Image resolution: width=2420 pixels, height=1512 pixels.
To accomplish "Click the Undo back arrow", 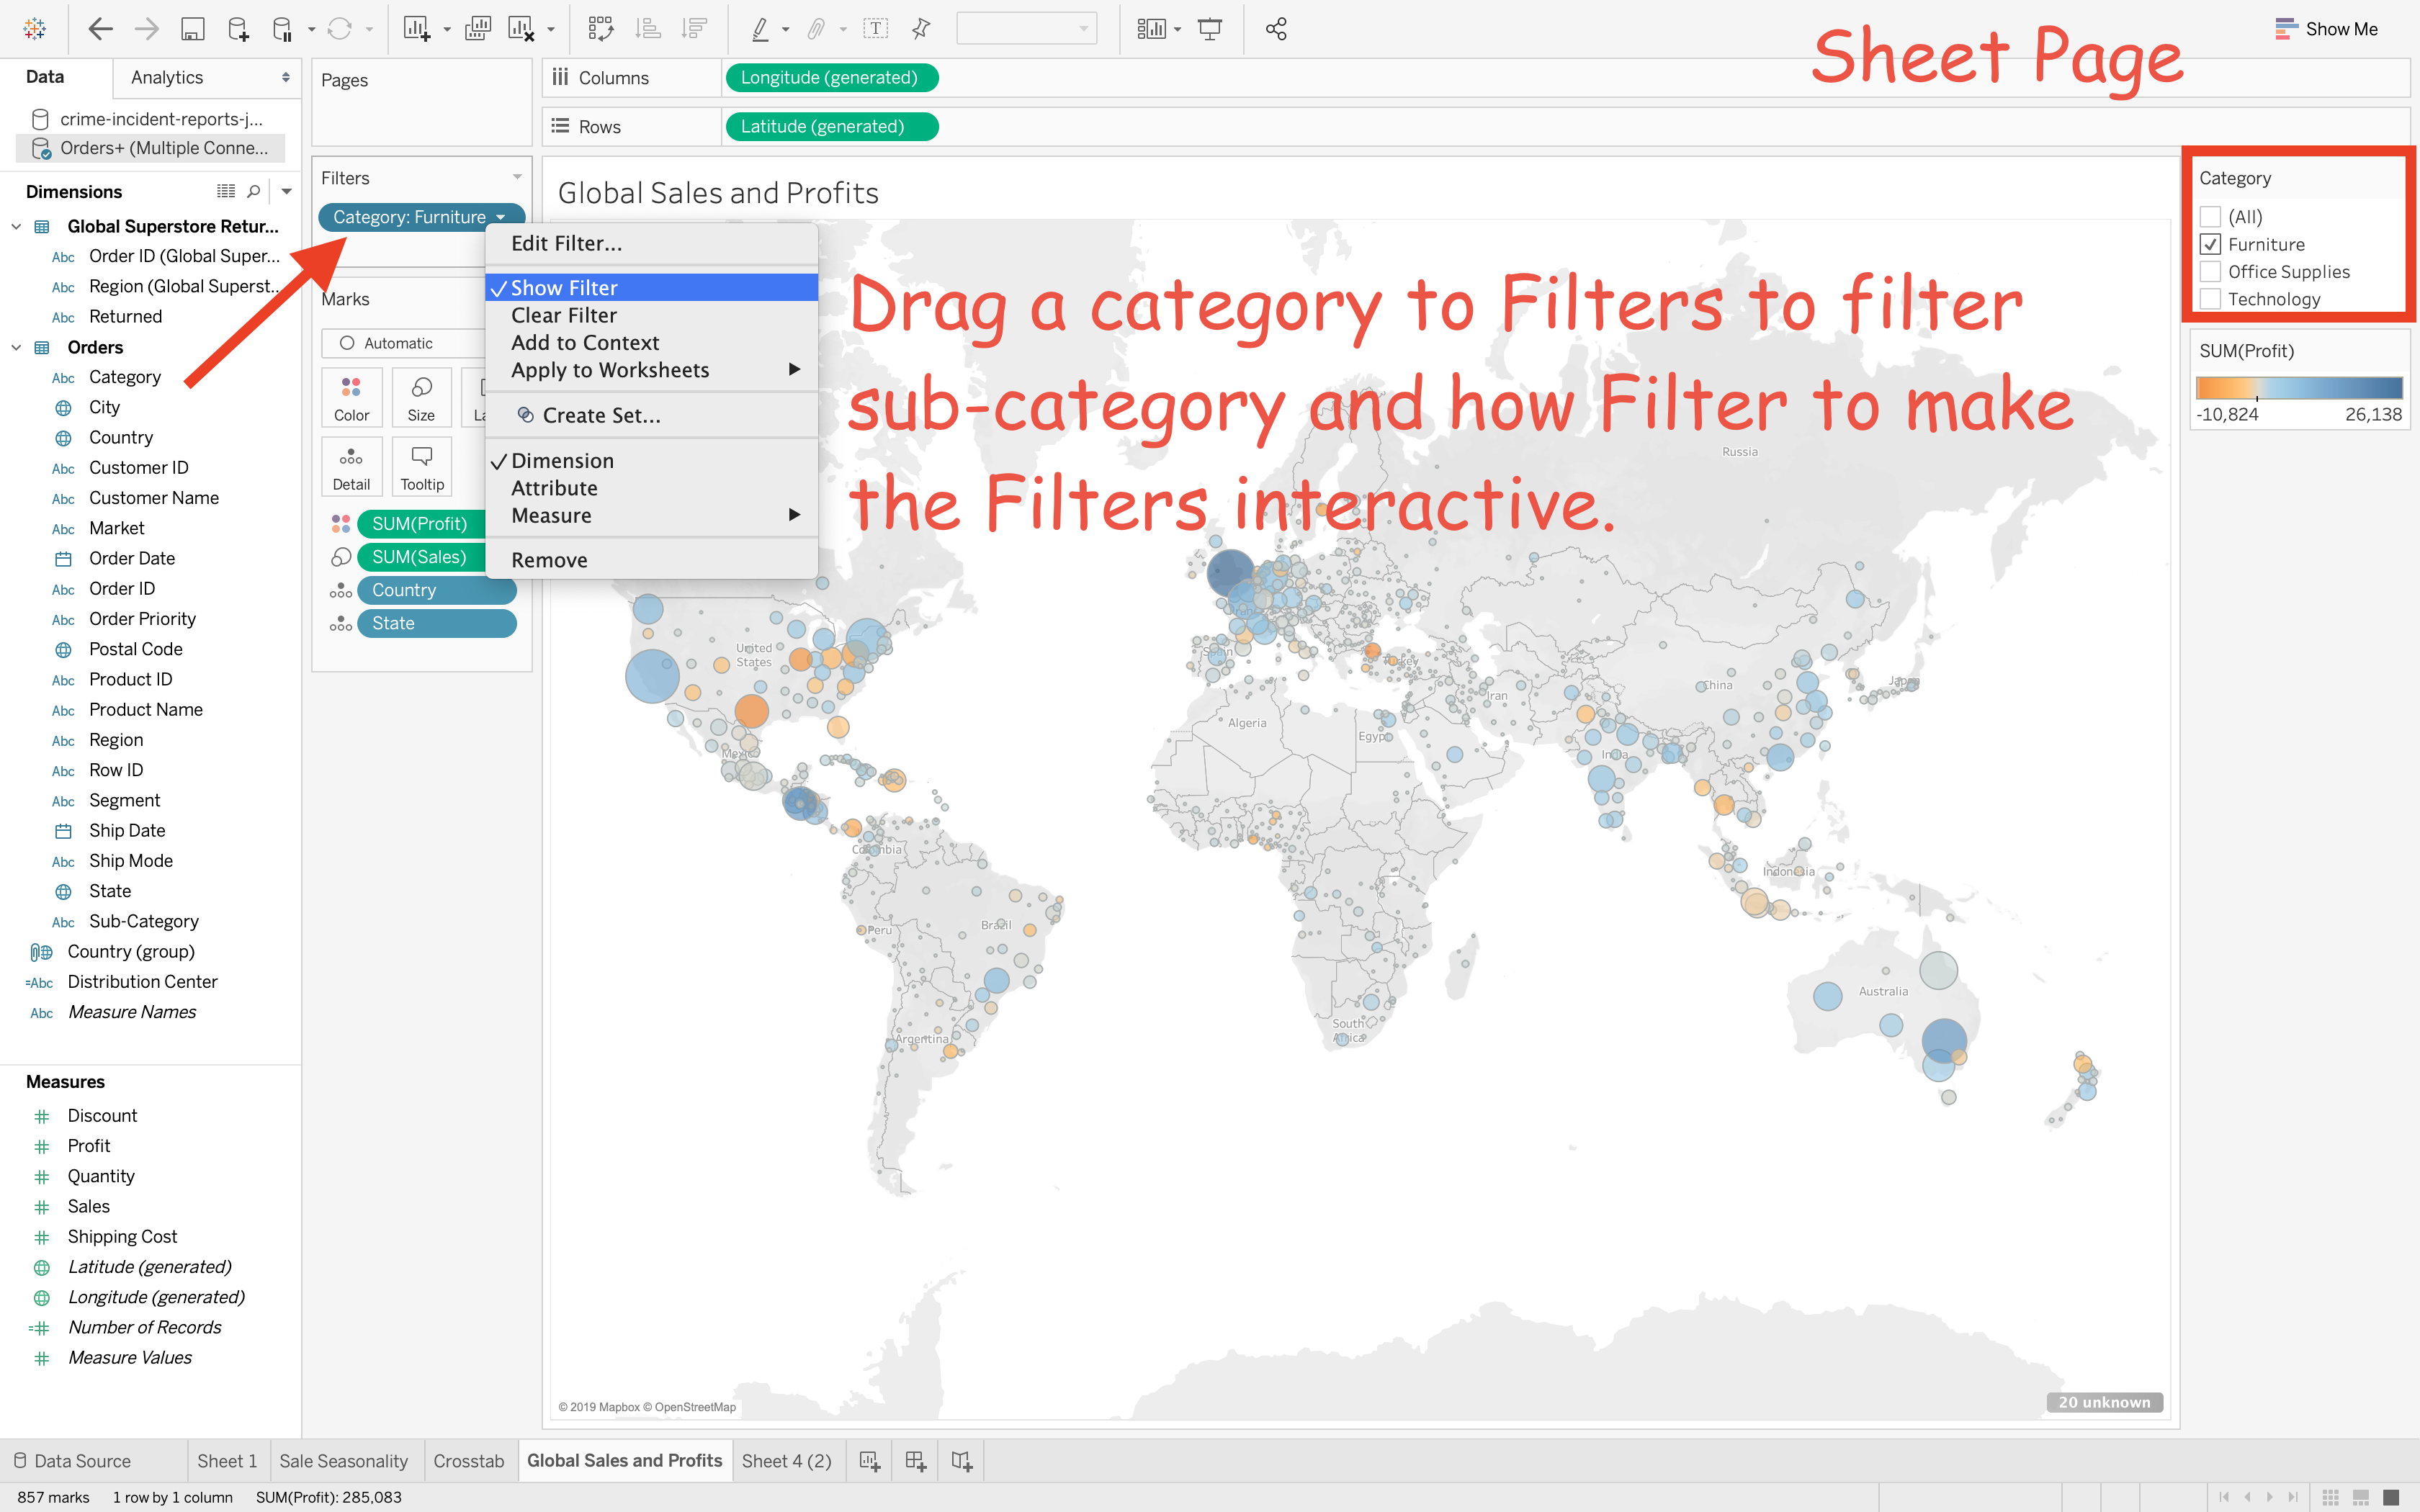I will coord(100,29).
